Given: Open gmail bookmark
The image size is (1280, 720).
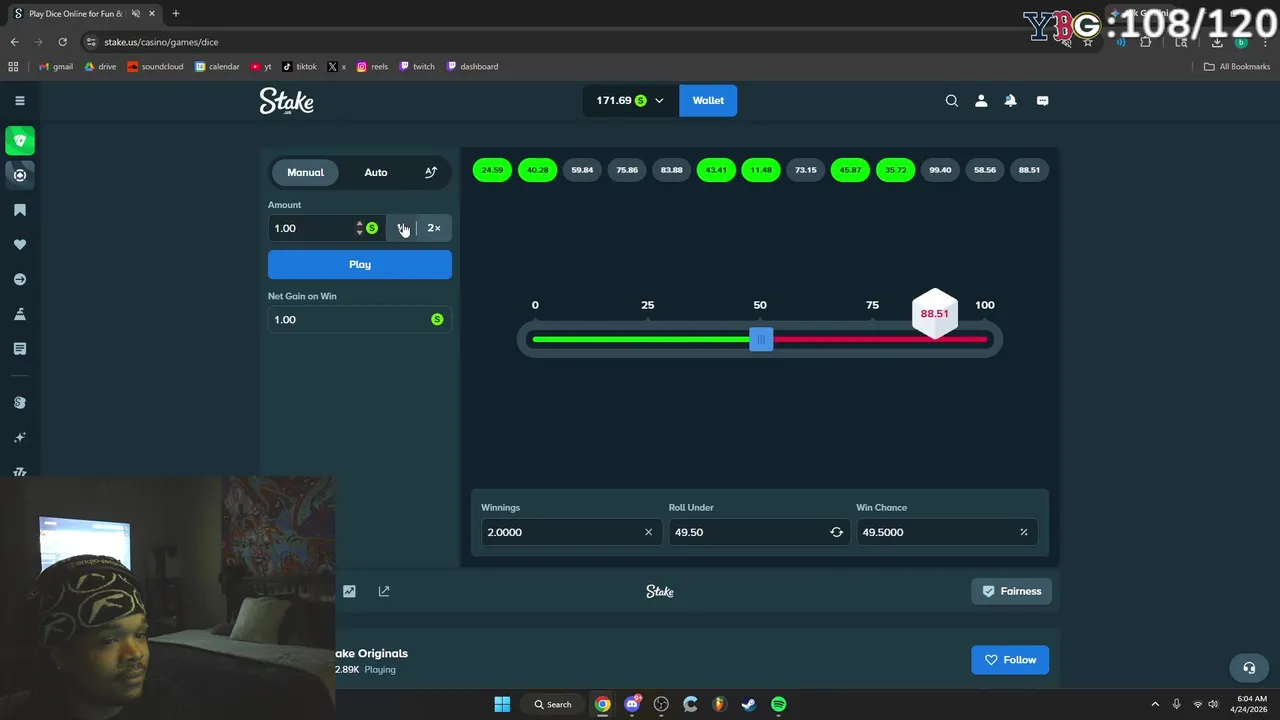Looking at the screenshot, I should point(56,67).
